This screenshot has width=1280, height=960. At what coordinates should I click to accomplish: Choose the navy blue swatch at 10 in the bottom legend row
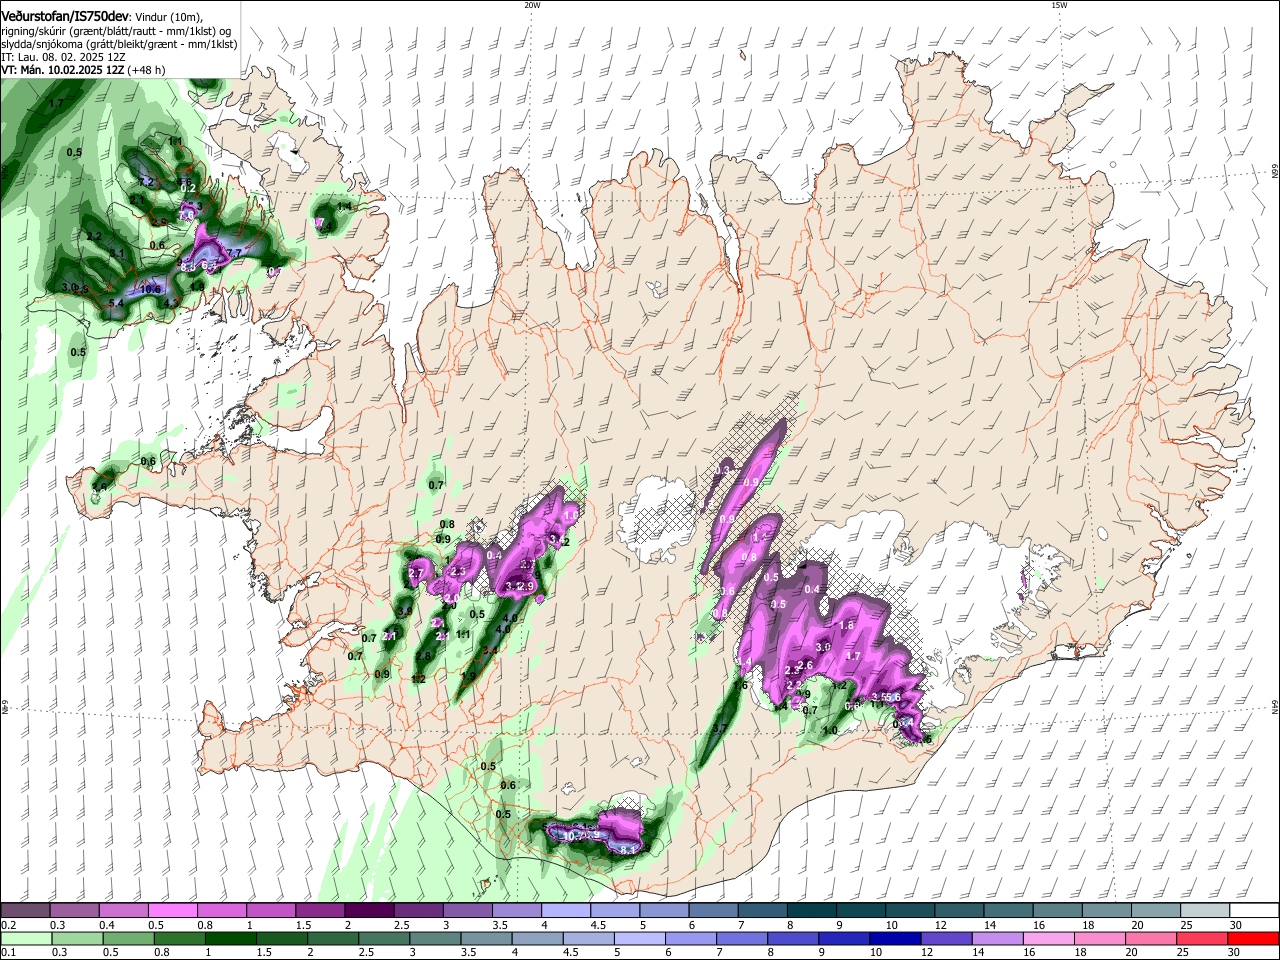pos(894,938)
